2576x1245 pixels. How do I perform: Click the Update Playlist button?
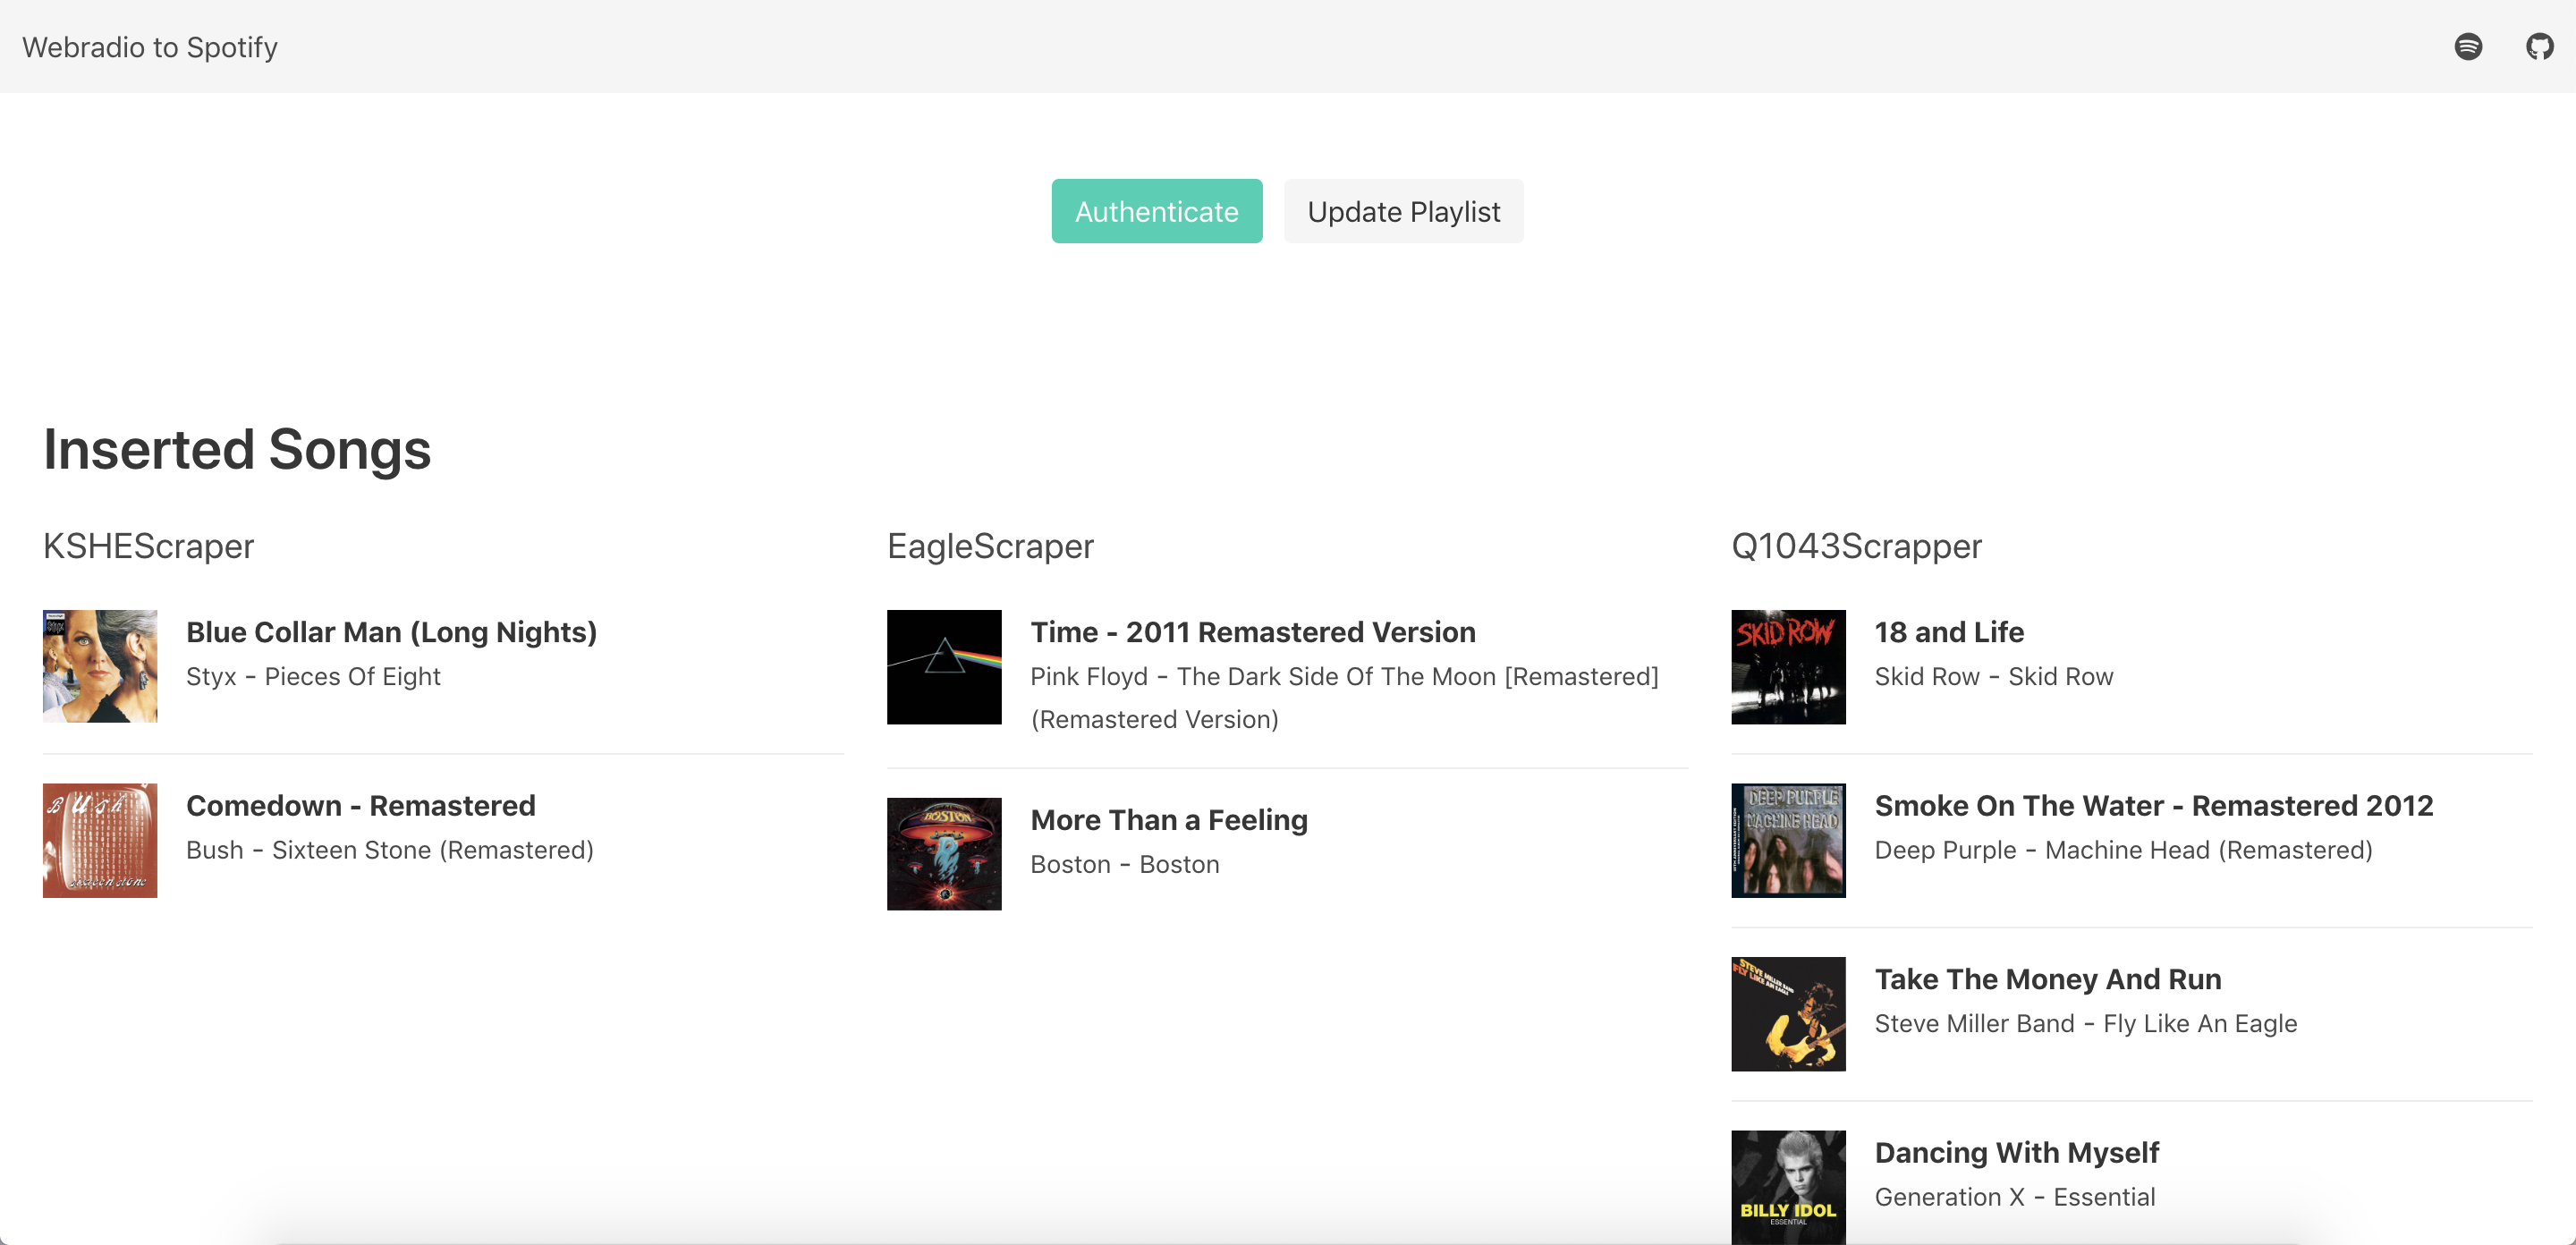1403,211
